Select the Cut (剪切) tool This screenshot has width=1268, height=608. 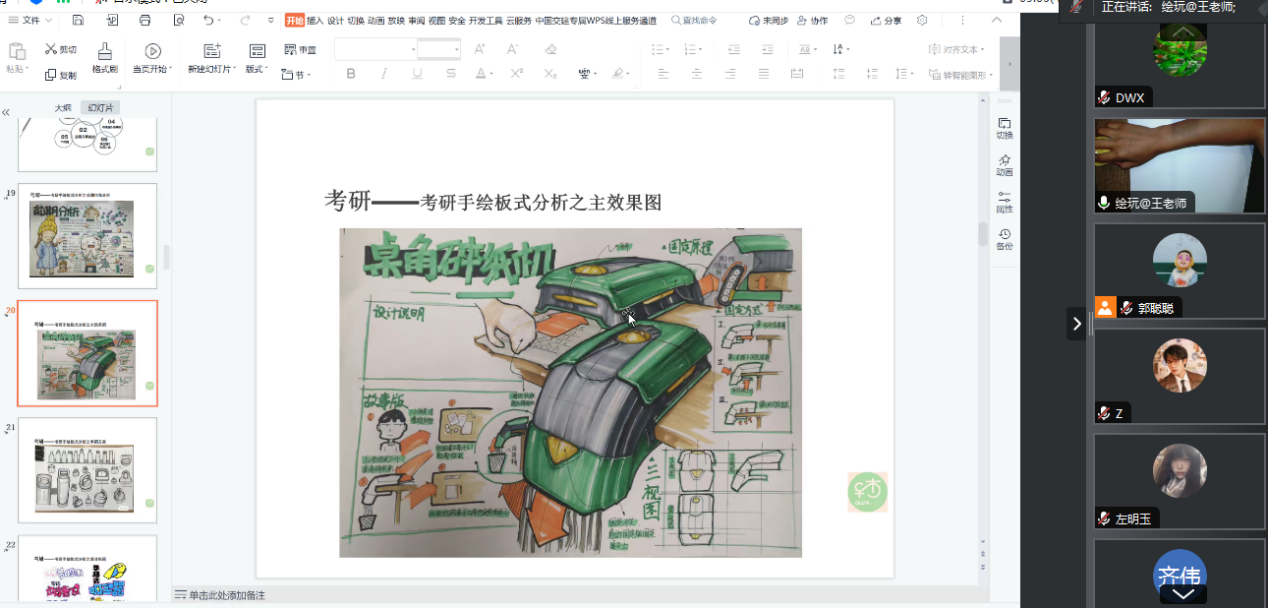point(60,49)
